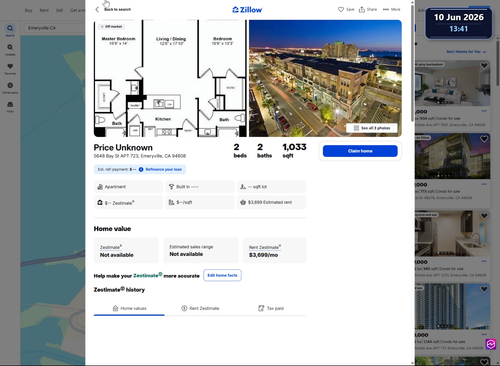The height and width of the screenshot is (366, 500).
Task: Open the floor plan photo
Action: click(x=170, y=78)
